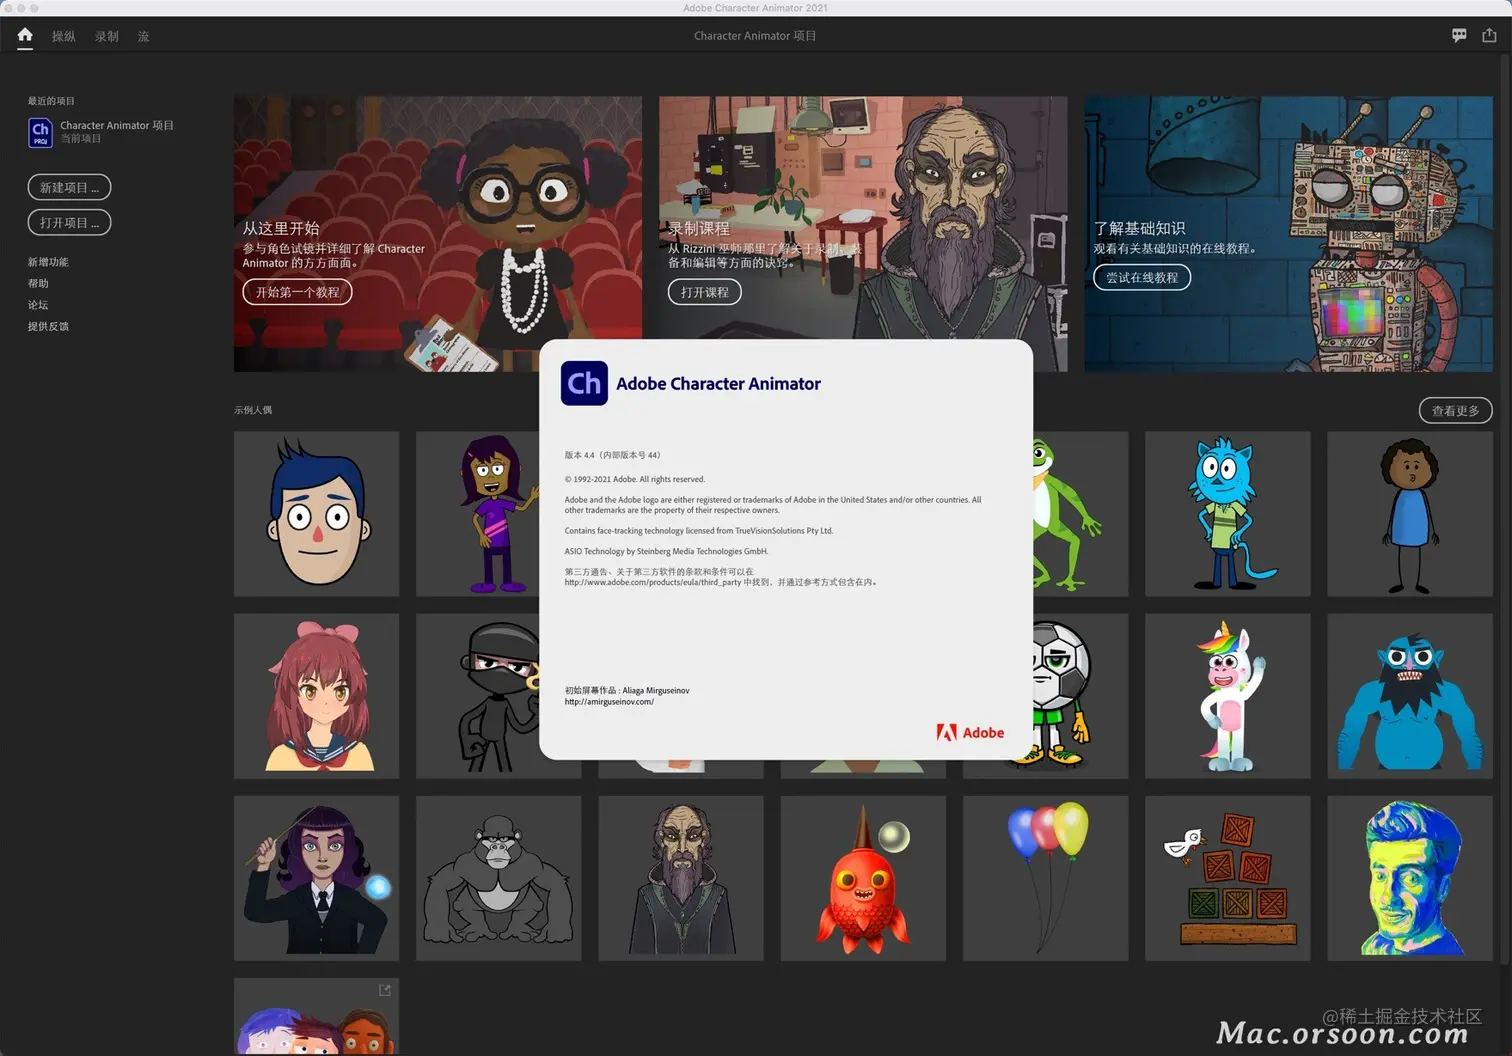Open the 论坛 link
This screenshot has height=1056, width=1512.
point(38,305)
